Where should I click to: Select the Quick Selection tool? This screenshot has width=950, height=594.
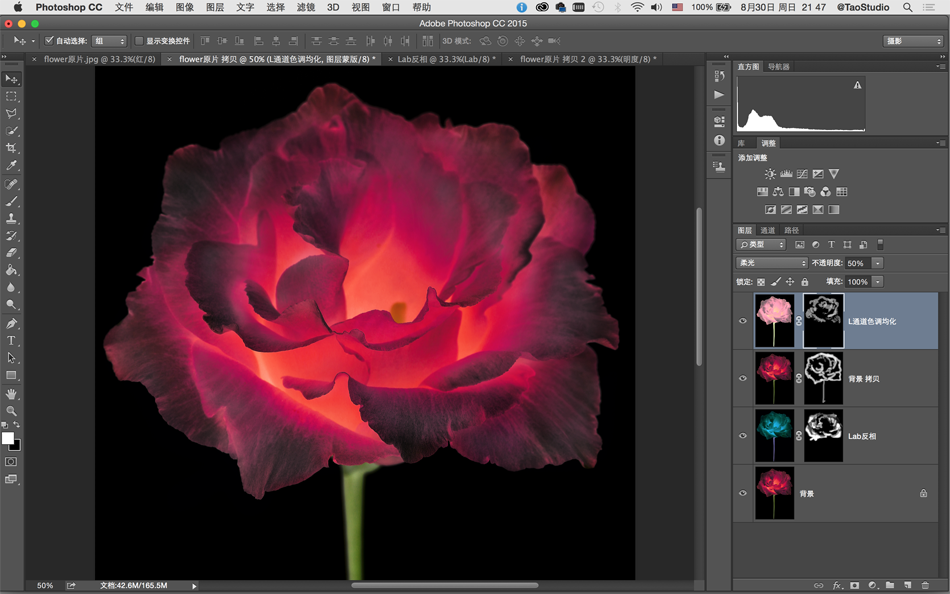pos(12,131)
